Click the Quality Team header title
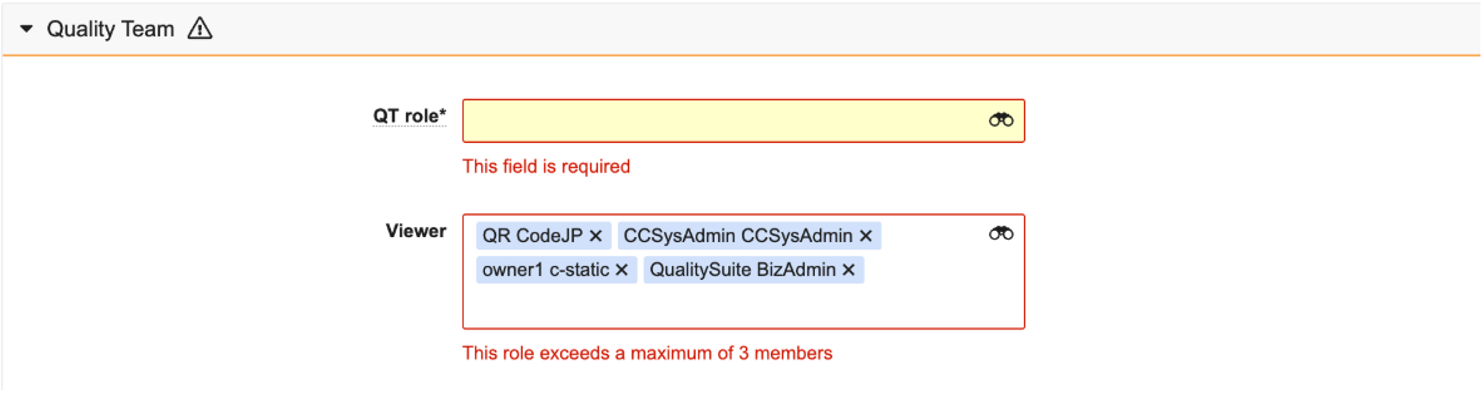The height and width of the screenshot is (404, 1484). [x=111, y=30]
